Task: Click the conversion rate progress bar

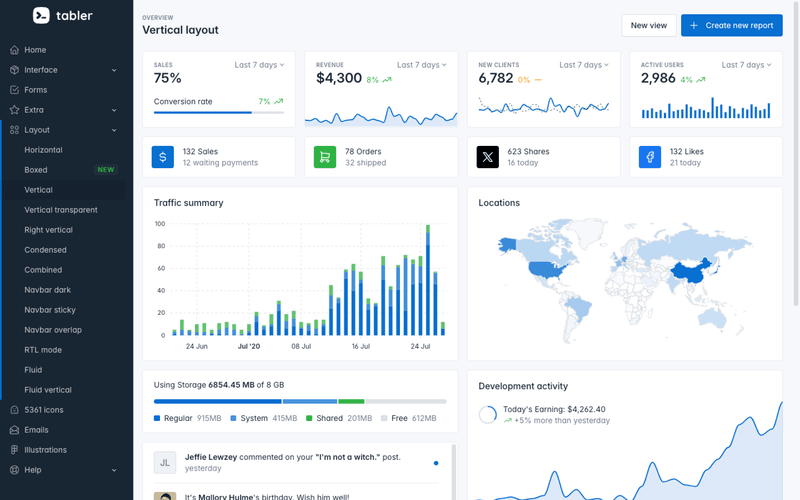Action: (x=218, y=112)
